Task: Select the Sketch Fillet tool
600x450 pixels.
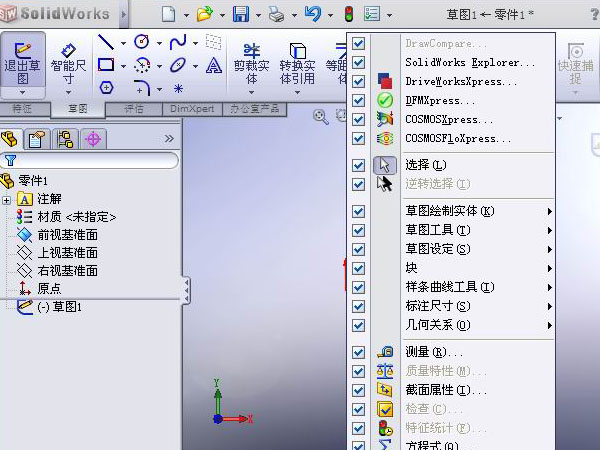Action: [x=142, y=88]
